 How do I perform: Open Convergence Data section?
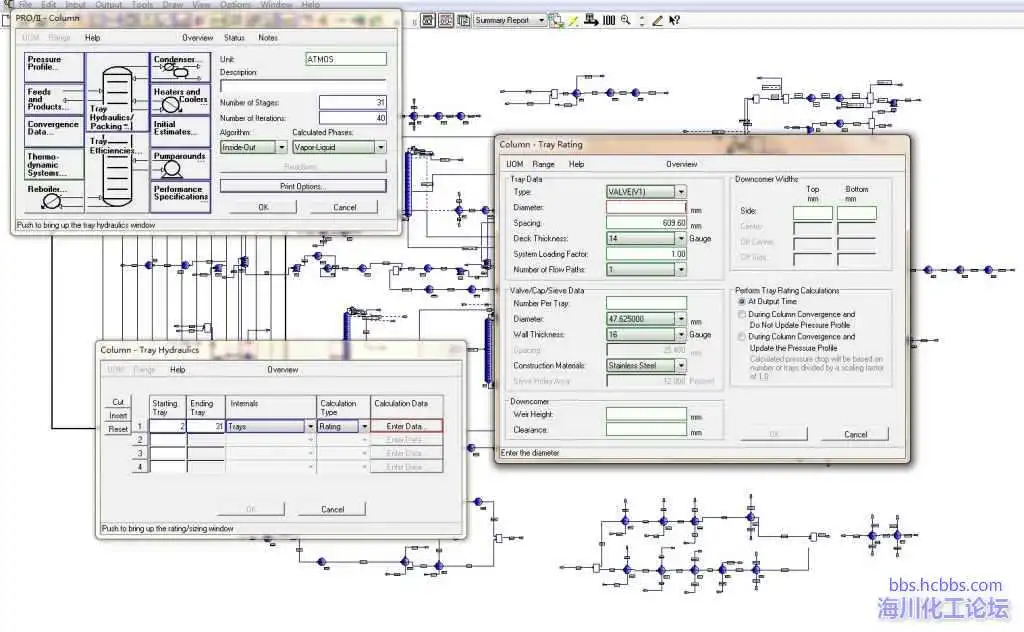pyautogui.click(x=54, y=131)
